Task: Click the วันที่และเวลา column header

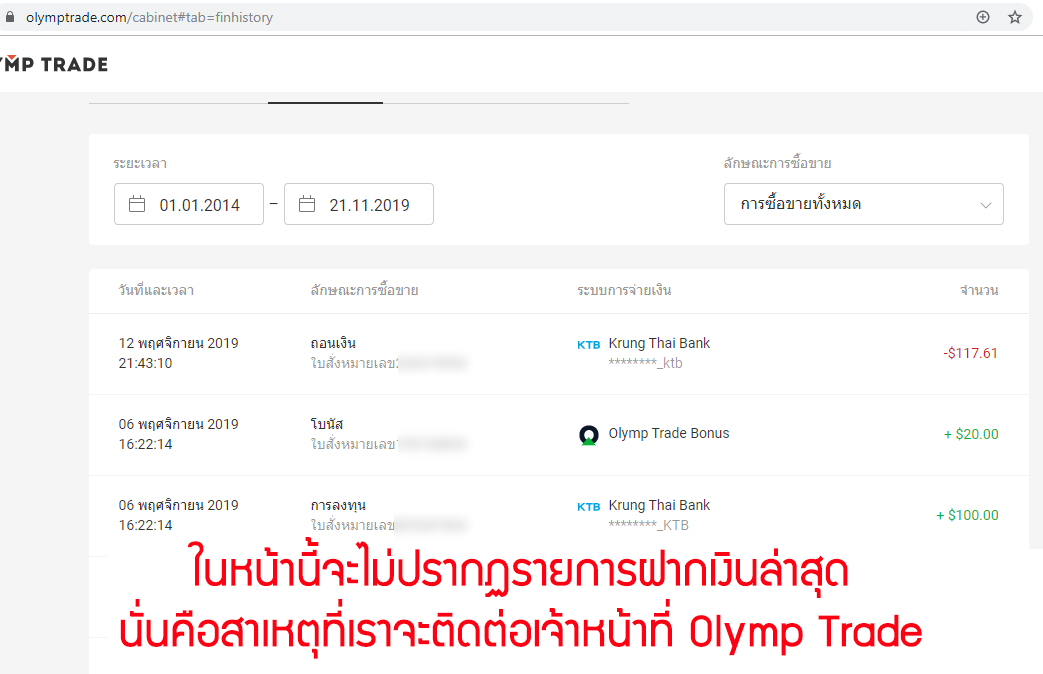Action: (x=156, y=290)
